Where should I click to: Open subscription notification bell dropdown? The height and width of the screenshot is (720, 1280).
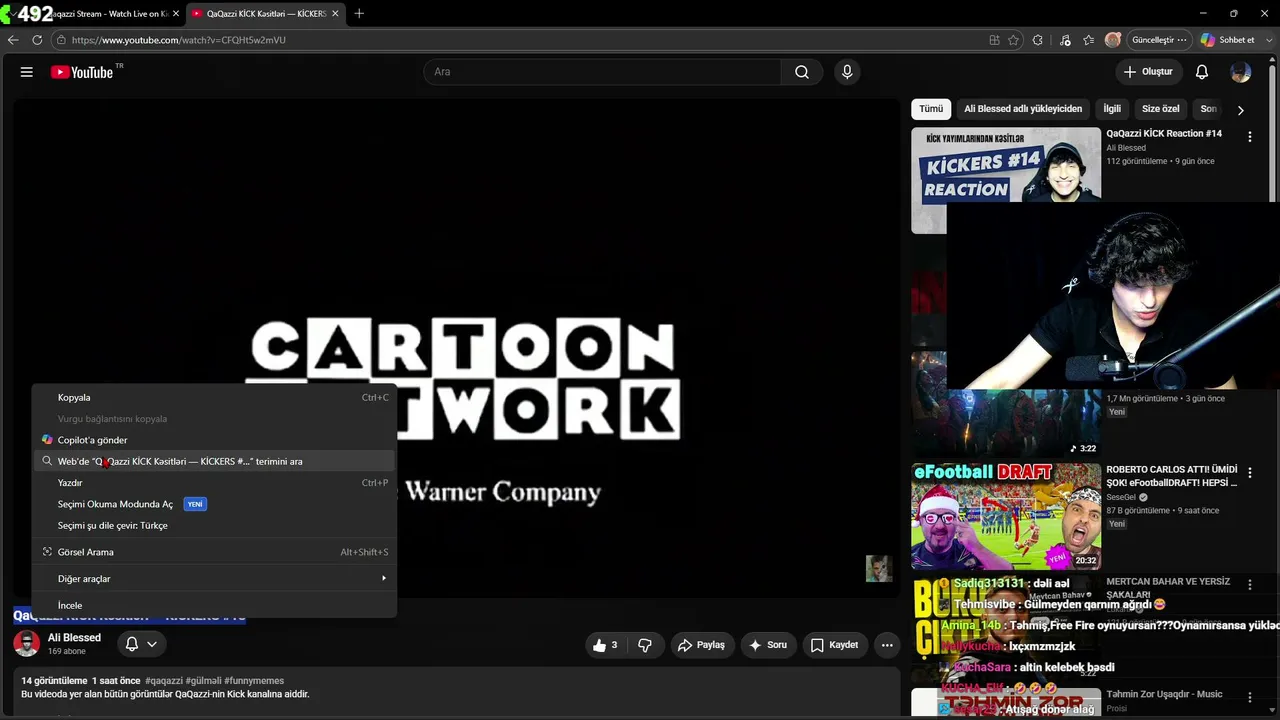pyautogui.click(x=141, y=644)
